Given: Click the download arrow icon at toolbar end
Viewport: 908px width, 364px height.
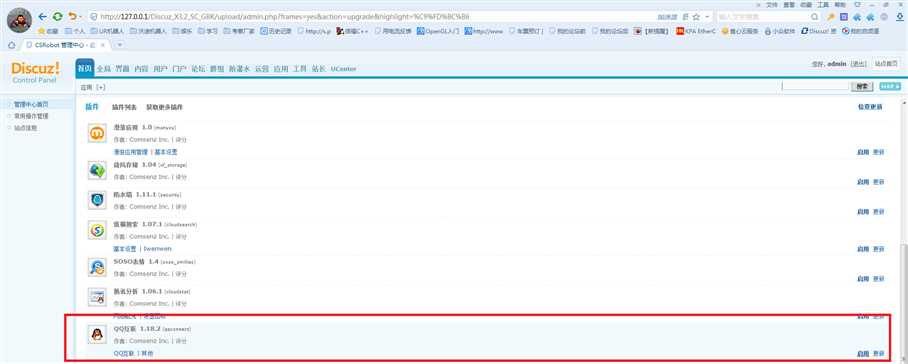Looking at the screenshot, I should pyautogui.click(x=899, y=17).
